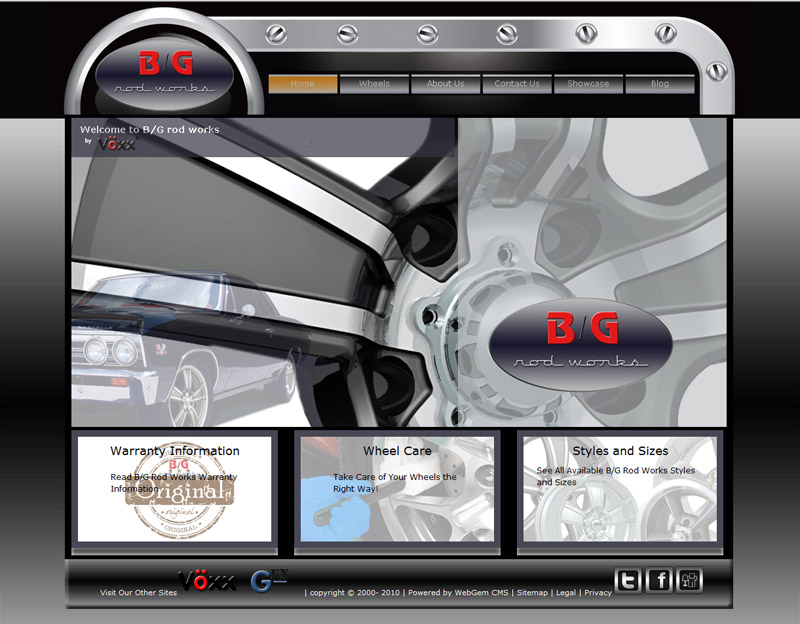Open the Wheel Care heading link
This screenshot has width=800, height=624.
coord(397,451)
